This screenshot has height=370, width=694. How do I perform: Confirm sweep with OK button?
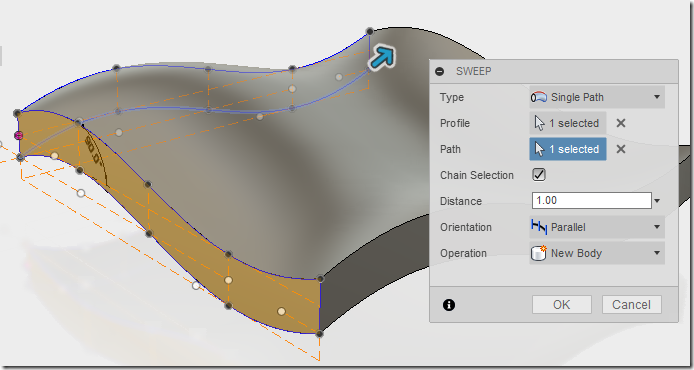pyautogui.click(x=562, y=304)
